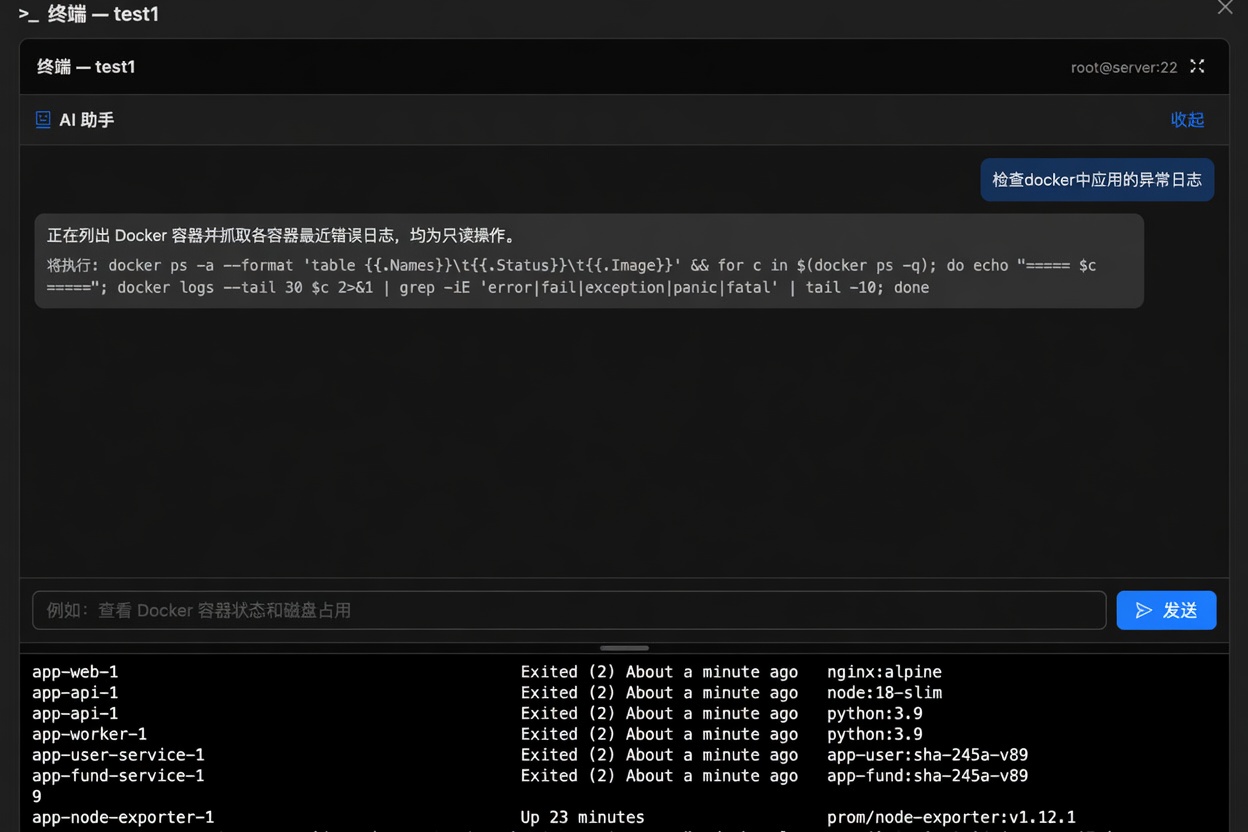Select the AI 助手 heading text
Image resolution: width=1248 pixels, height=832 pixels.
click(x=87, y=120)
